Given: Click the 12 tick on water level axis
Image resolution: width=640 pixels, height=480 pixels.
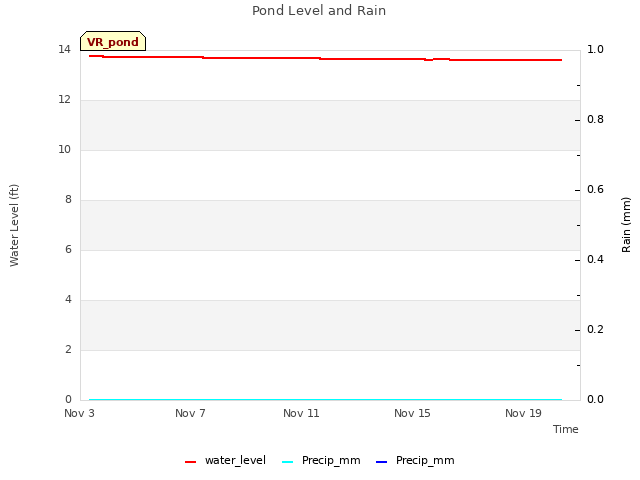Looking at the screenshot, I should 64,99.
